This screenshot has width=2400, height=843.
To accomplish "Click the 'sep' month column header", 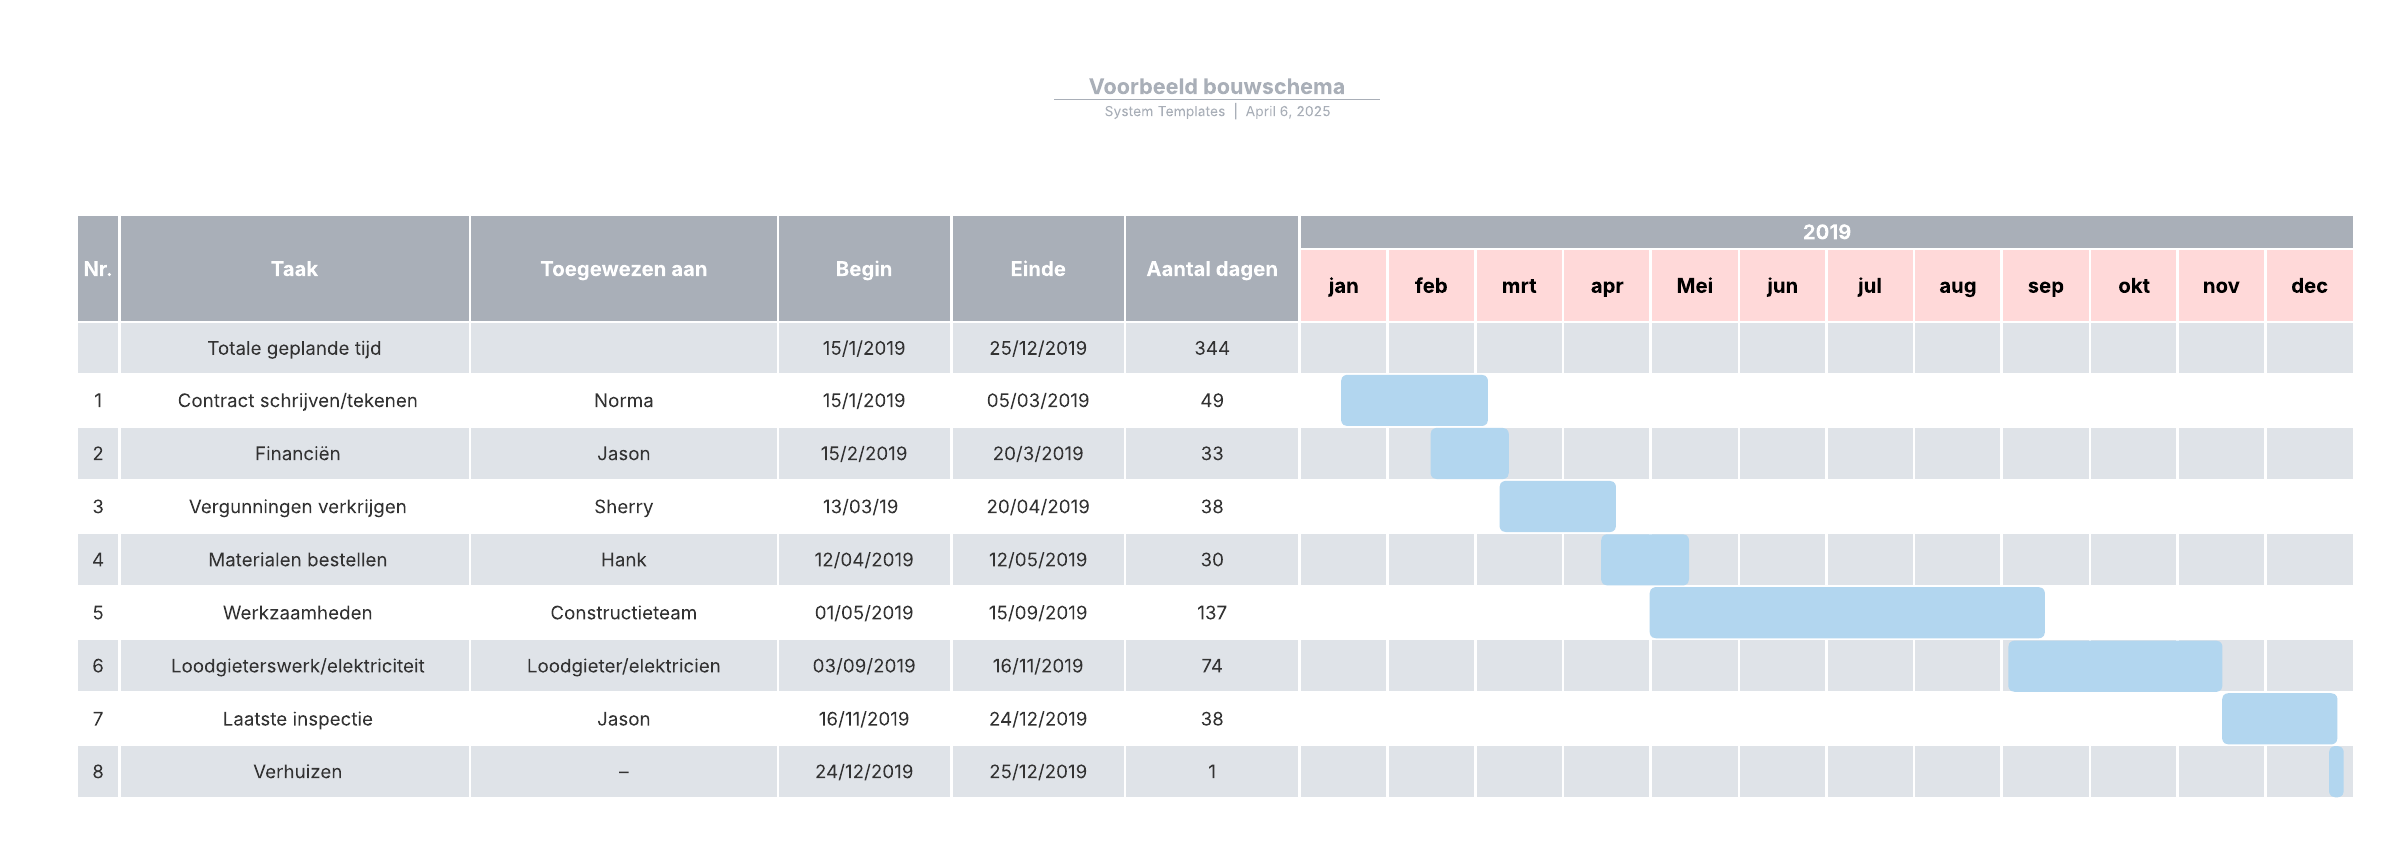I will pyautogui.click(x=2045, y=286).
